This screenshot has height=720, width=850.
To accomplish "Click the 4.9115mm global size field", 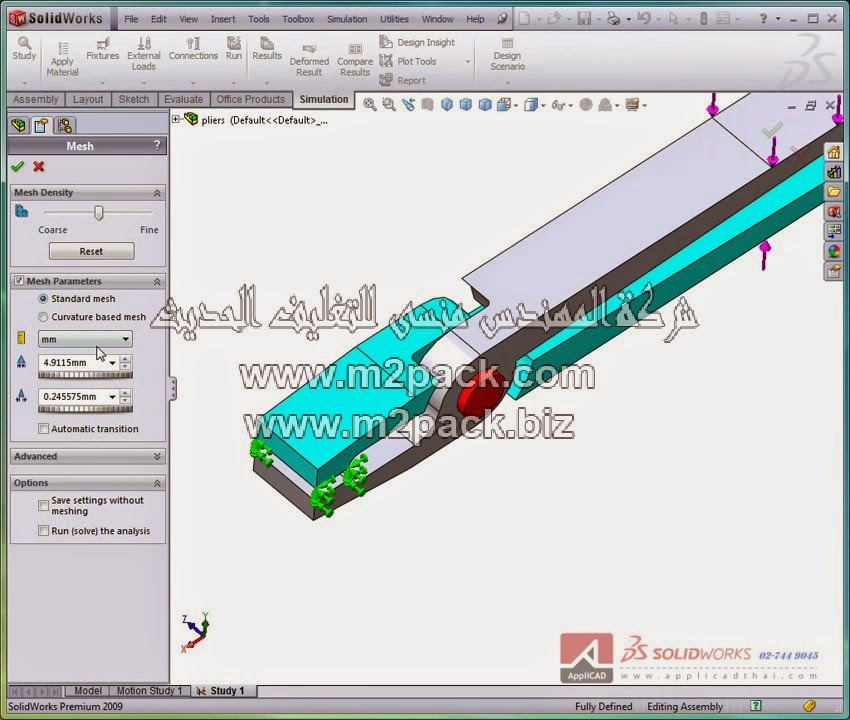I will (73, 363).
